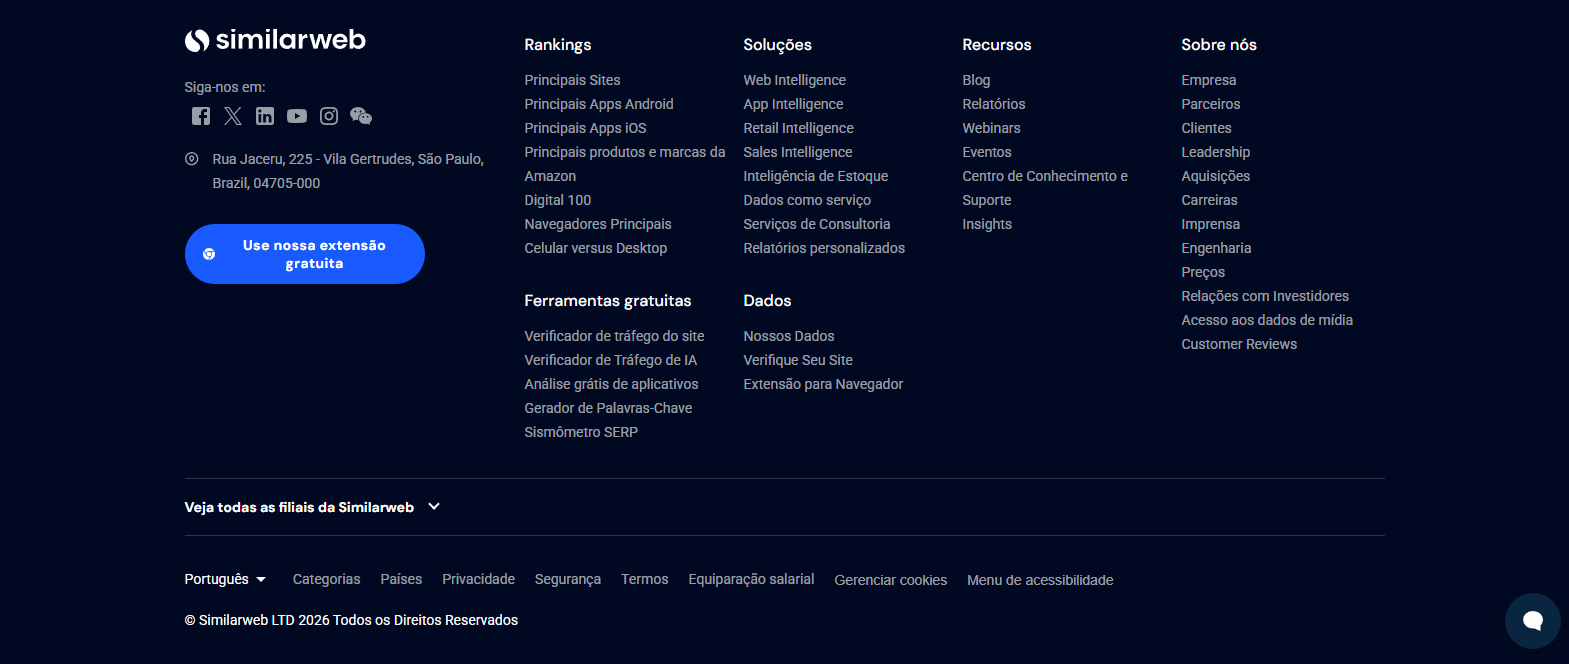The image size is (1569, 664).
Task: Open Acesso aos dados de mídia link
Action: [1267, 320]
